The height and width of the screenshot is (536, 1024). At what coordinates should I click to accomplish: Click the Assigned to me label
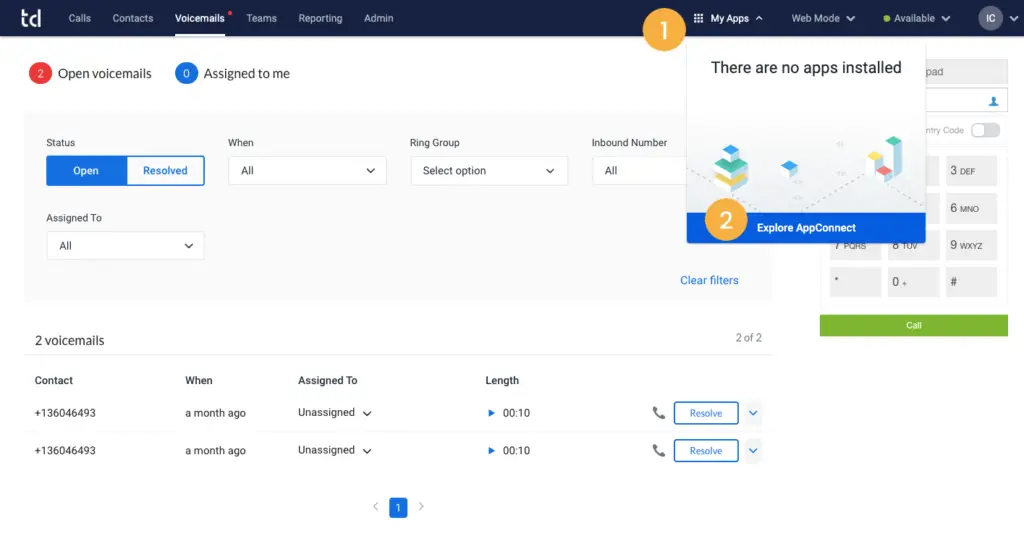click(247, 74)
